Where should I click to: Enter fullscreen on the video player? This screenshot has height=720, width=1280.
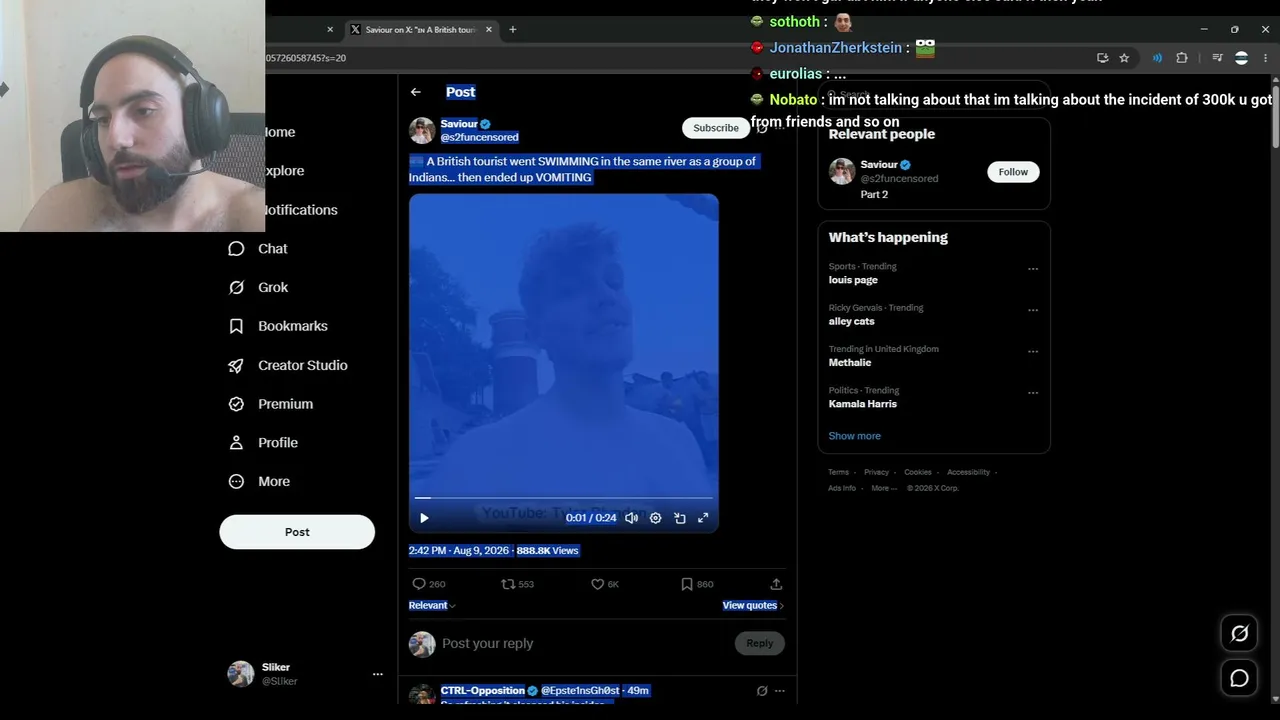point(703,518)
